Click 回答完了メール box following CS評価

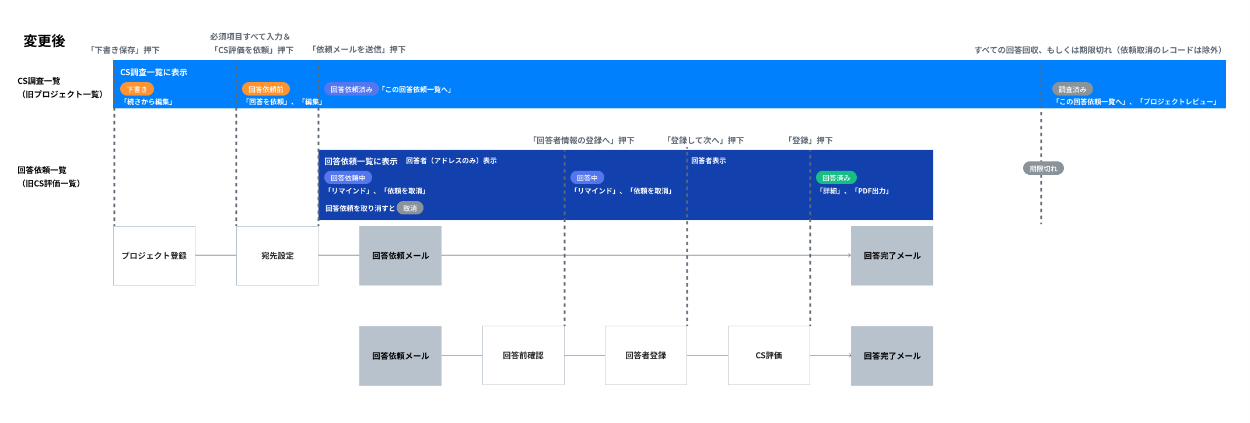[x=892, y=356]
